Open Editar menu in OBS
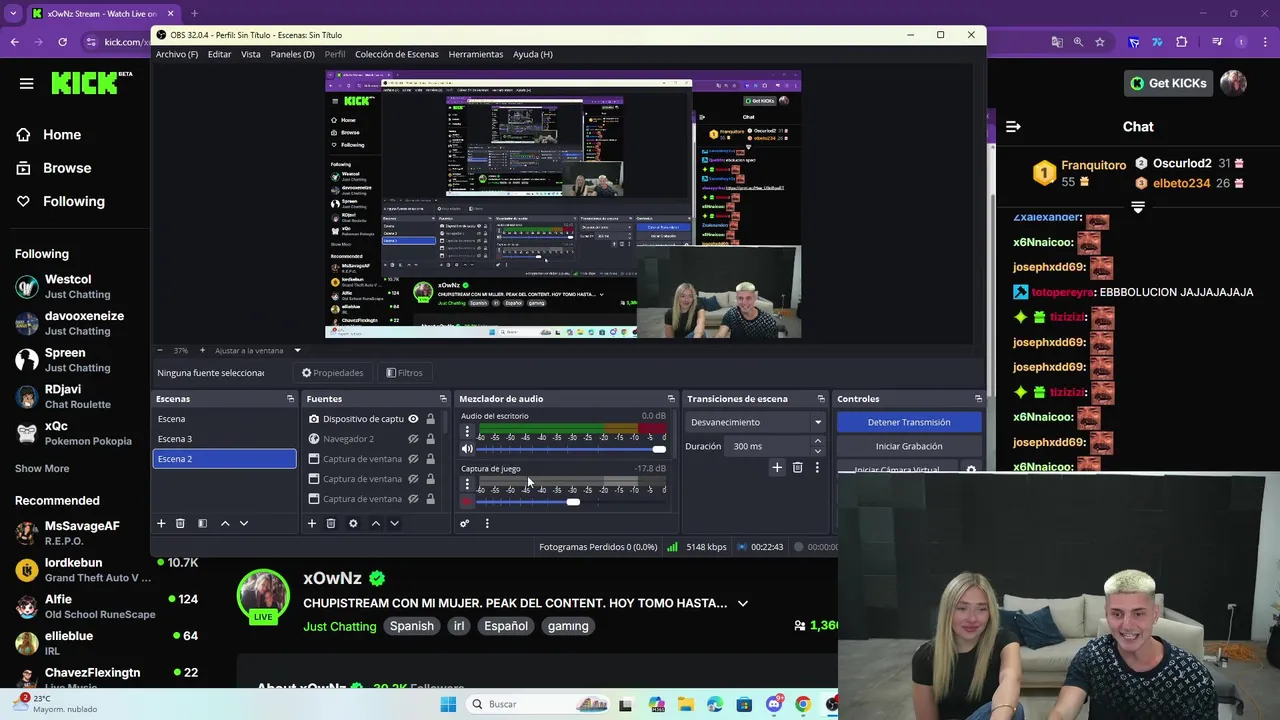 219,54
